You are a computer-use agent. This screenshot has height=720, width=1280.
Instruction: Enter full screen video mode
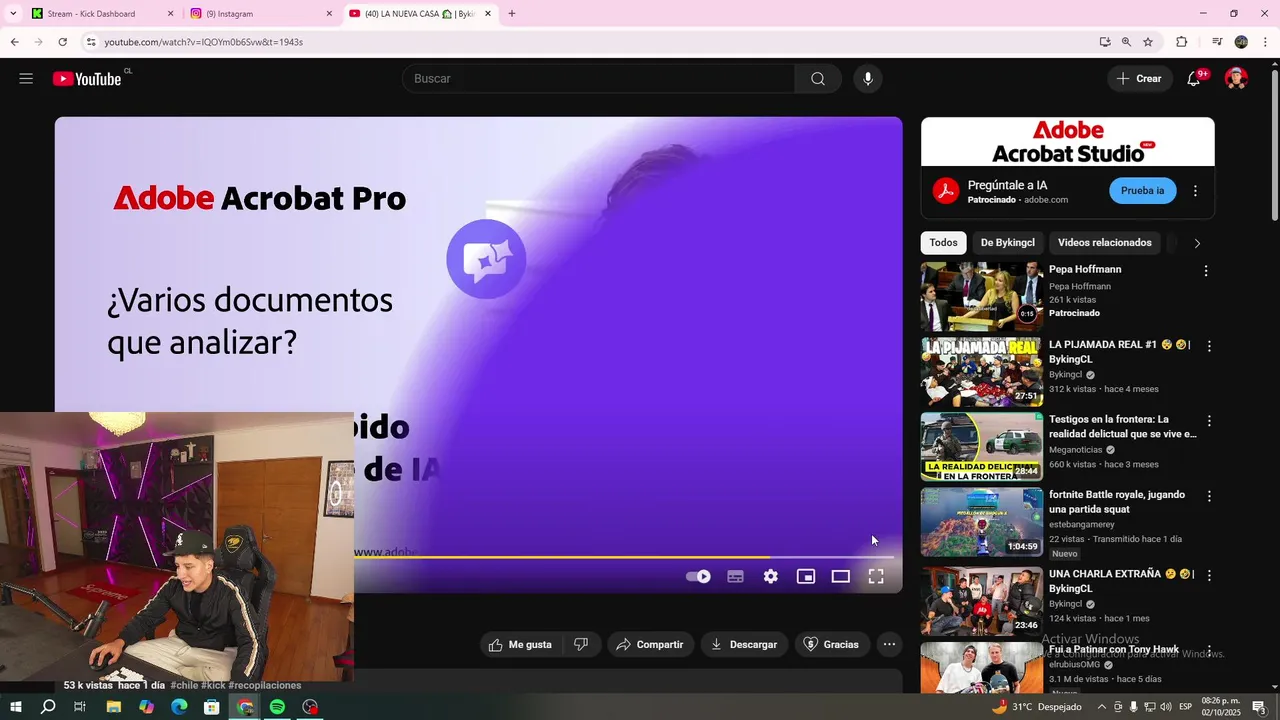click(x=875, y=576)
